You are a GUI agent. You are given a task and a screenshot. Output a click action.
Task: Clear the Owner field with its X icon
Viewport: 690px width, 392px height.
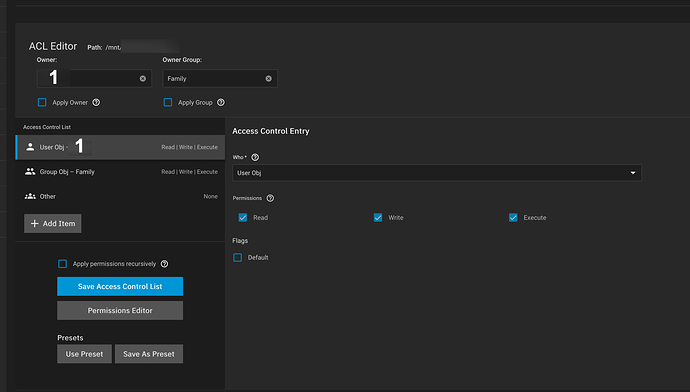[143, 78]
